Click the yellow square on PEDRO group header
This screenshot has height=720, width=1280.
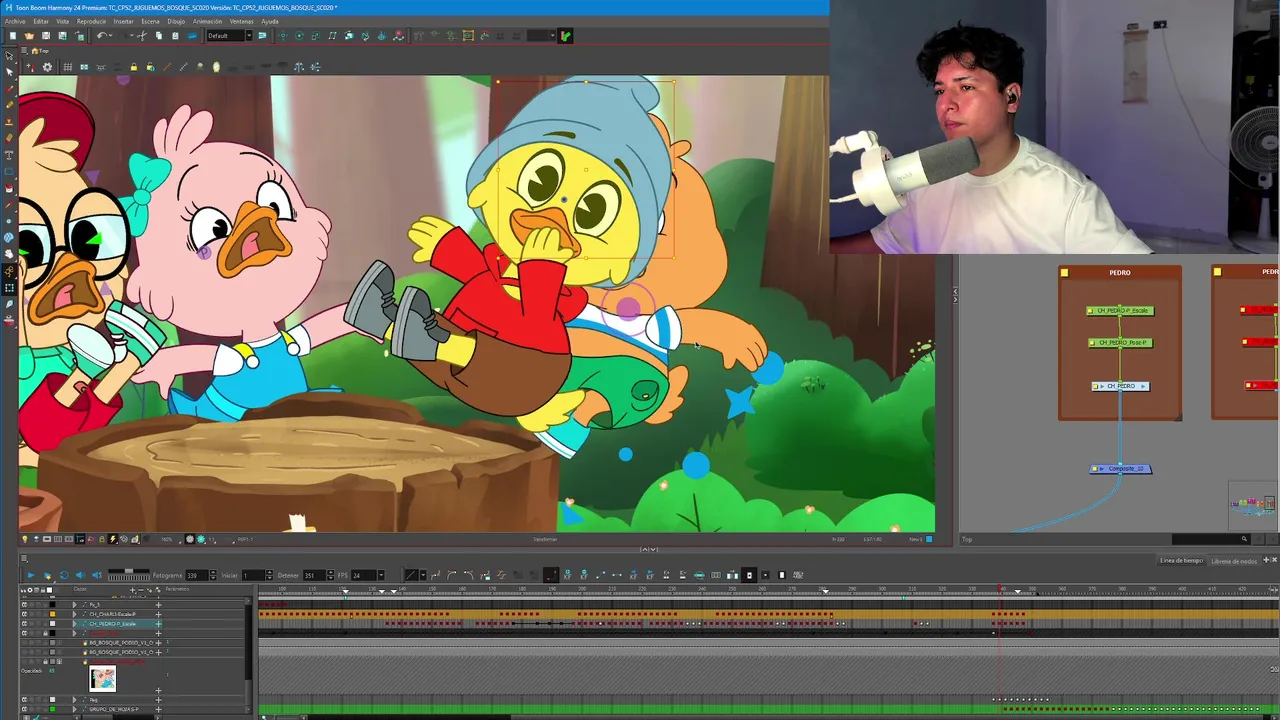1065,272
